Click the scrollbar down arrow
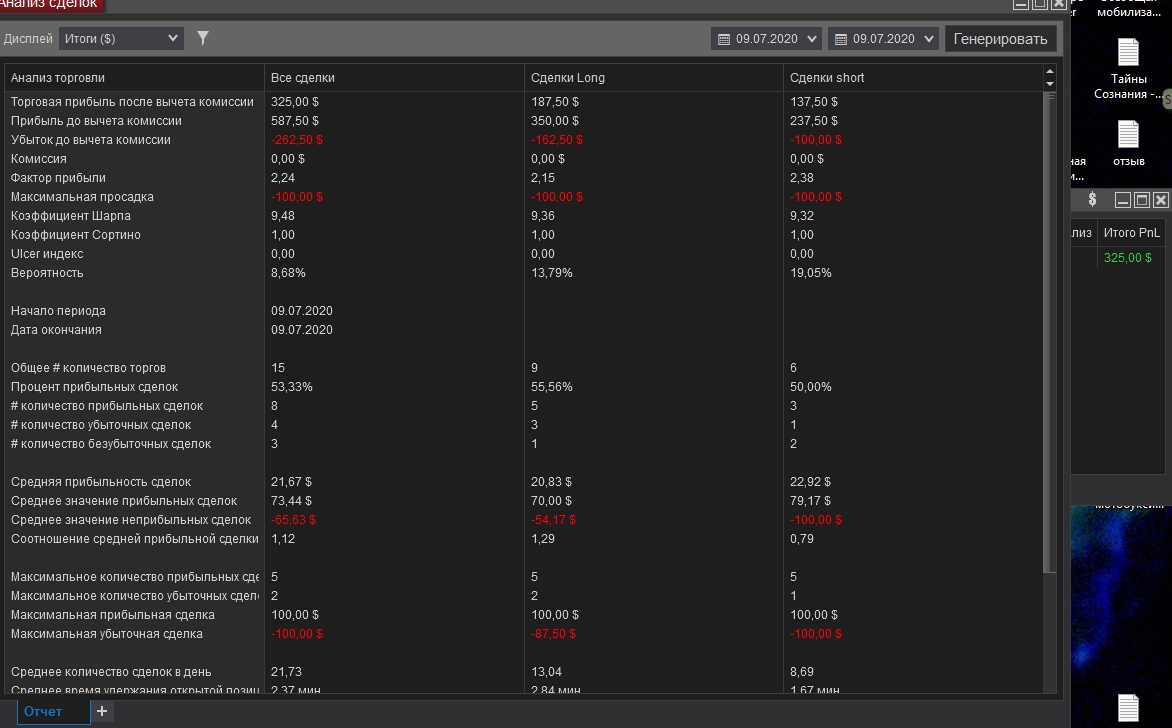The image size is (1172, 728). click(x=1049, y=84)
